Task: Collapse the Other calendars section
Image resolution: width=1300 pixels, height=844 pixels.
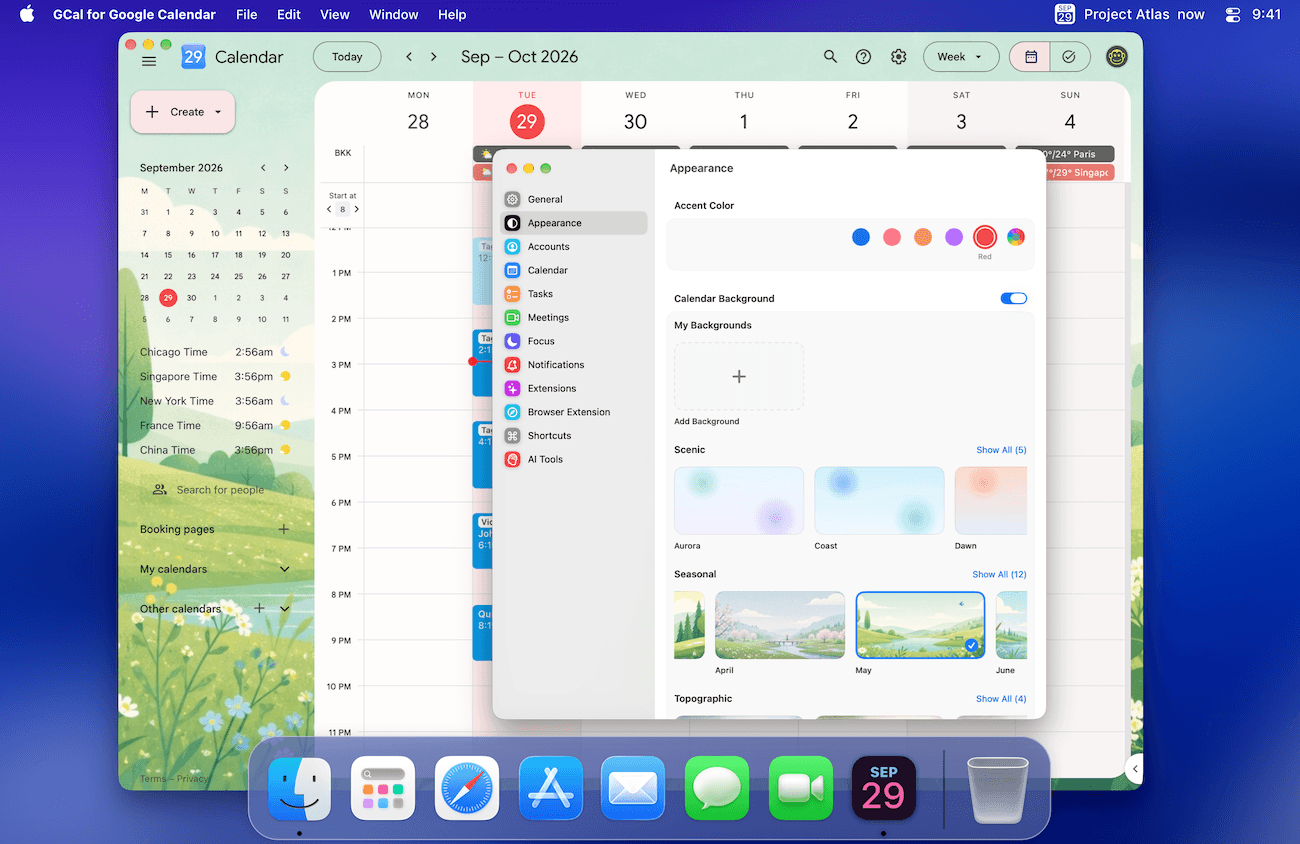Action: click(284, 608)
